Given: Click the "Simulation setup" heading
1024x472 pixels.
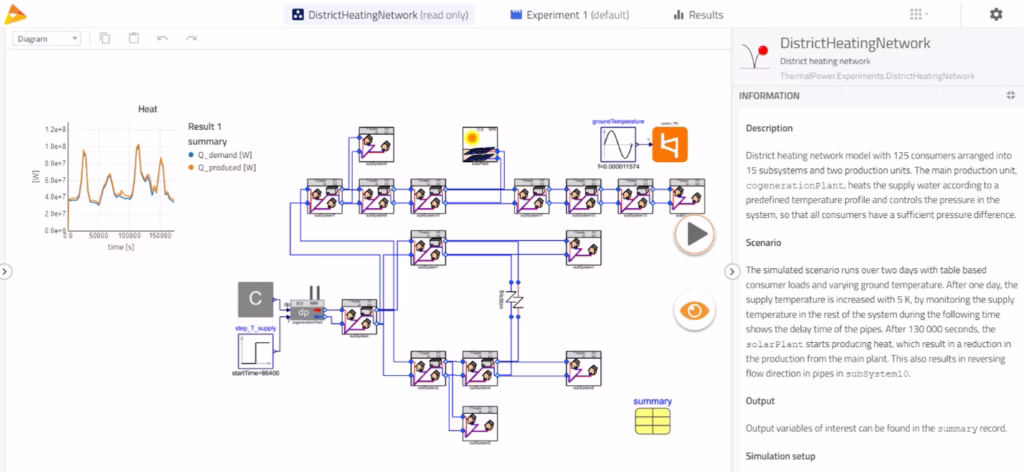Looking at the screenshot, I should [780, 456].
